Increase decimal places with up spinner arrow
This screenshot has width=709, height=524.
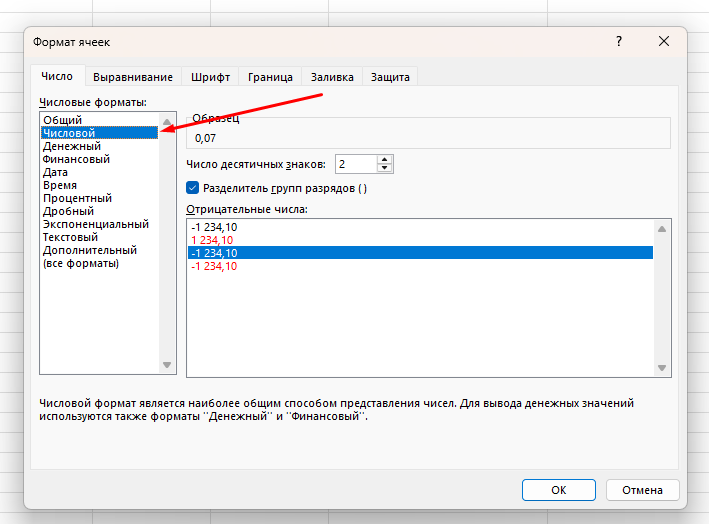[386, 159]
